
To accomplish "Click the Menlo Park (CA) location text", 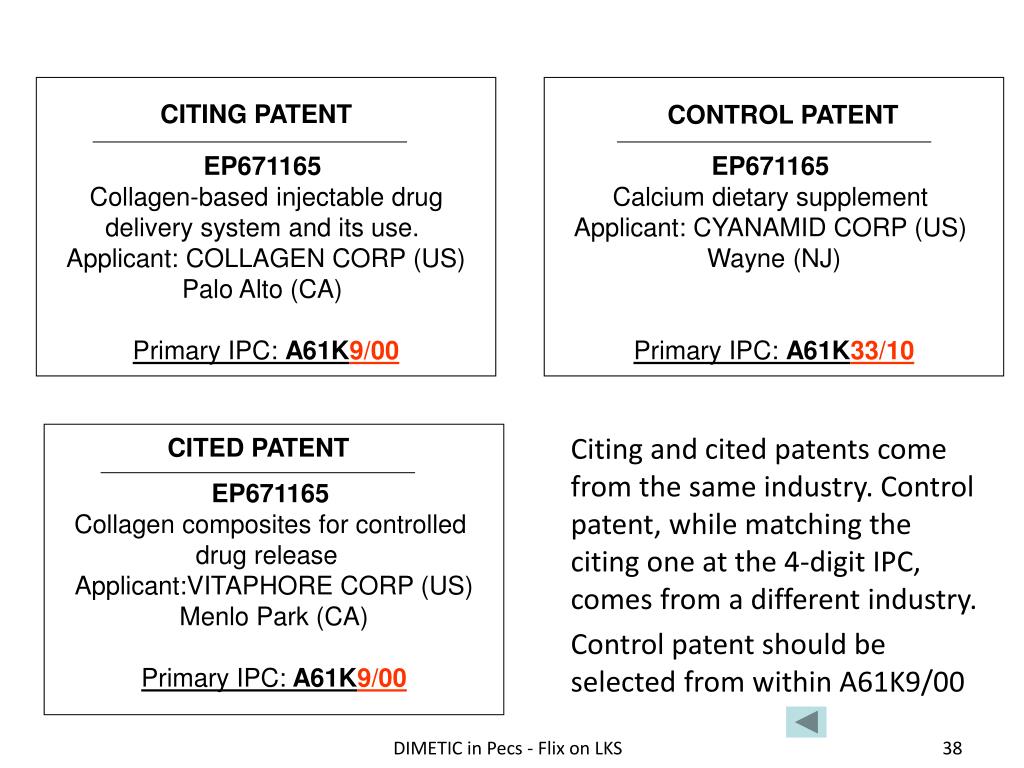I will click(x=274, y=617).
